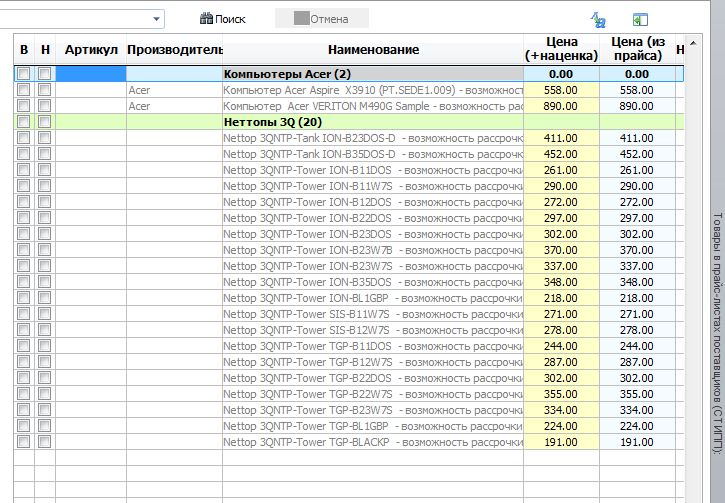Click the В column header
This screenshot has height=503, width=725.
[24, 49]
